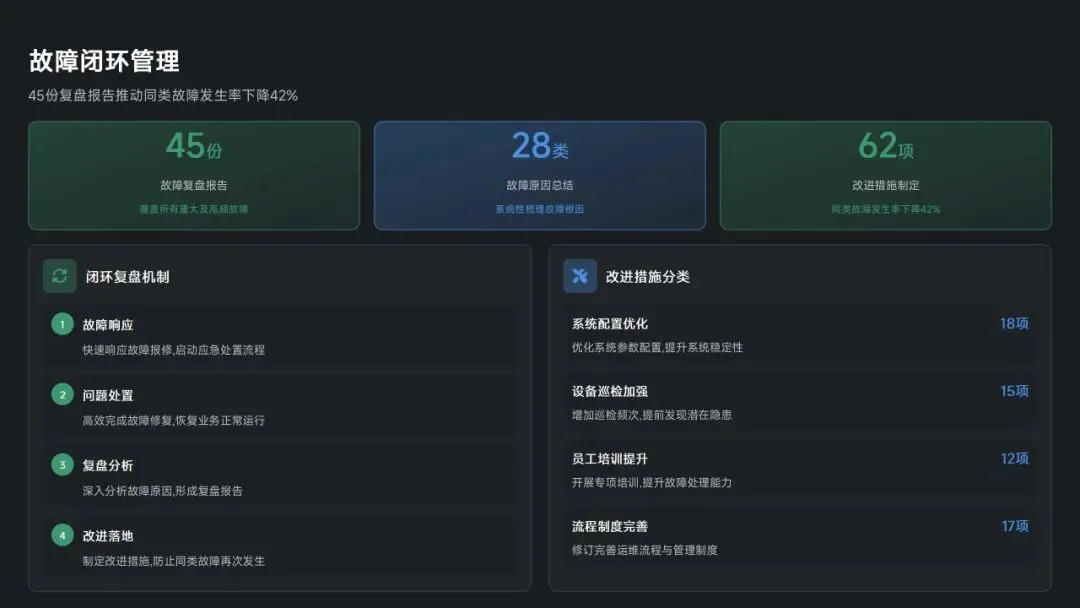Open the 28类 故障原因总结 card
1080x608 pixels.
[x=540, y=176]
